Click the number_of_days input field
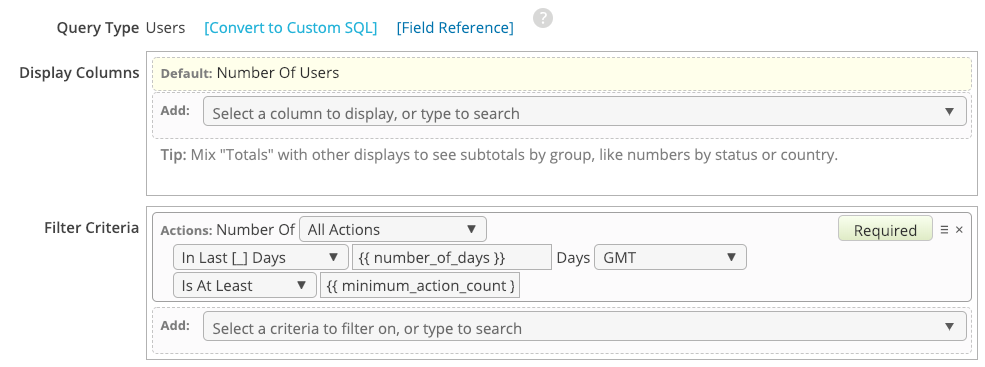985x367 pixels. point(452,257)
